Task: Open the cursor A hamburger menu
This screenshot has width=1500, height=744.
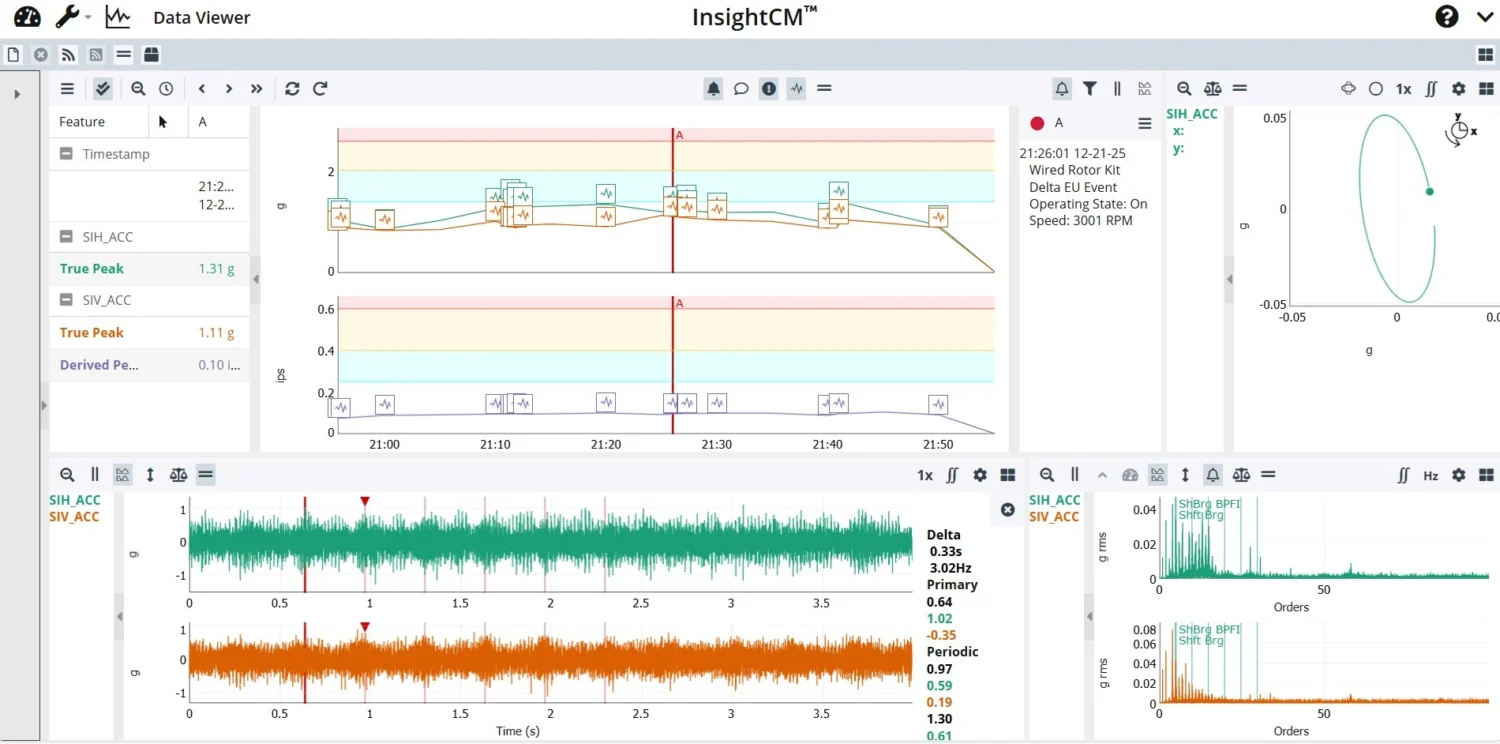Action: click(x=1145, y=123)
